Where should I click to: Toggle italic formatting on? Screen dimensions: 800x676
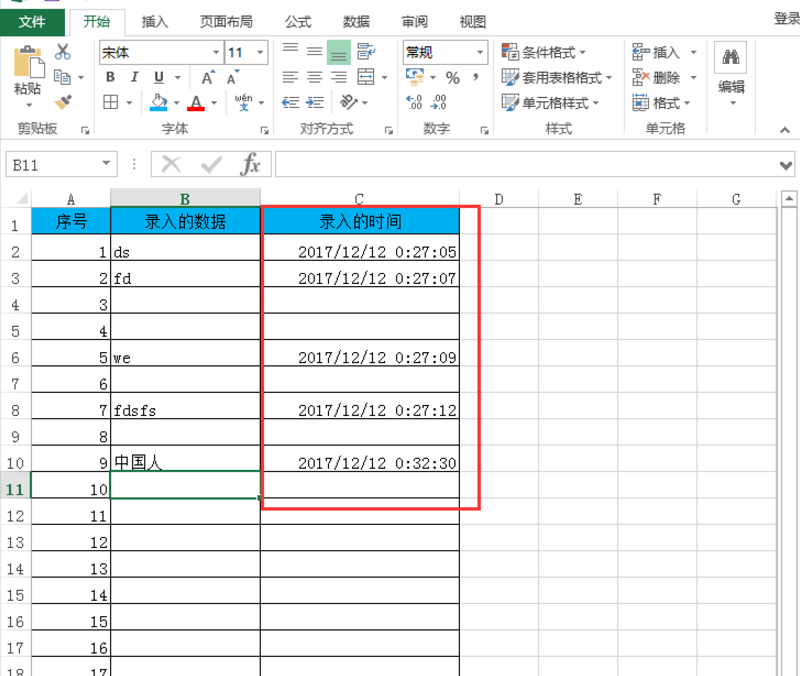point(133,74)
